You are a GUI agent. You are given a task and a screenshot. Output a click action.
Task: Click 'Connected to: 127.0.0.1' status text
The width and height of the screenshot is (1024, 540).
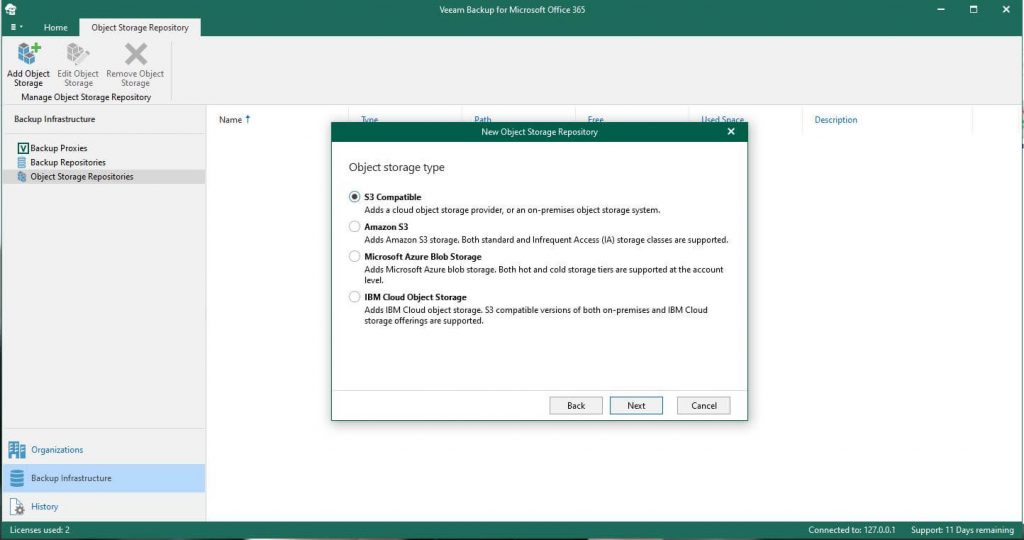[852, 530]
